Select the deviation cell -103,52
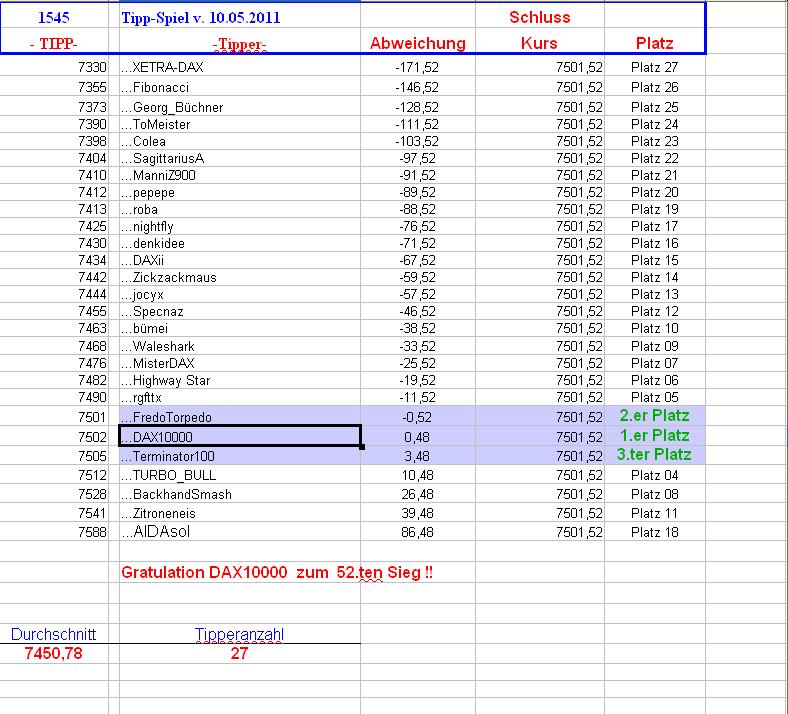This screenshot has height=714, width=788. coord(418,141)
